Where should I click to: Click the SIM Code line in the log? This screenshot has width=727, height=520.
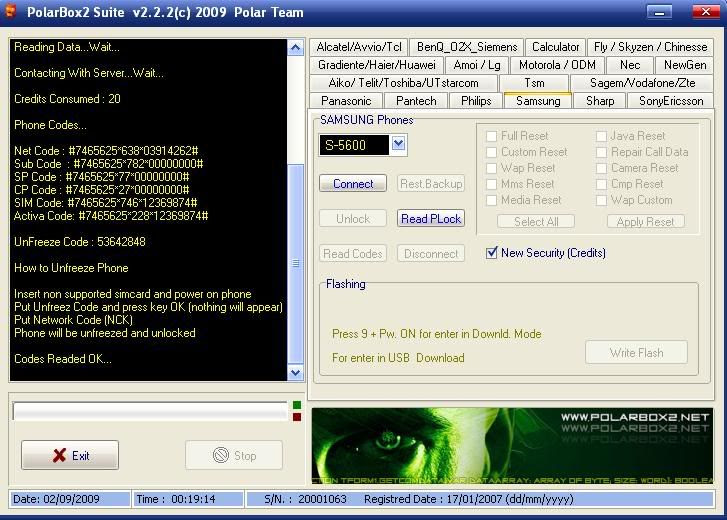pyautogui.click(x=106, y=203)
